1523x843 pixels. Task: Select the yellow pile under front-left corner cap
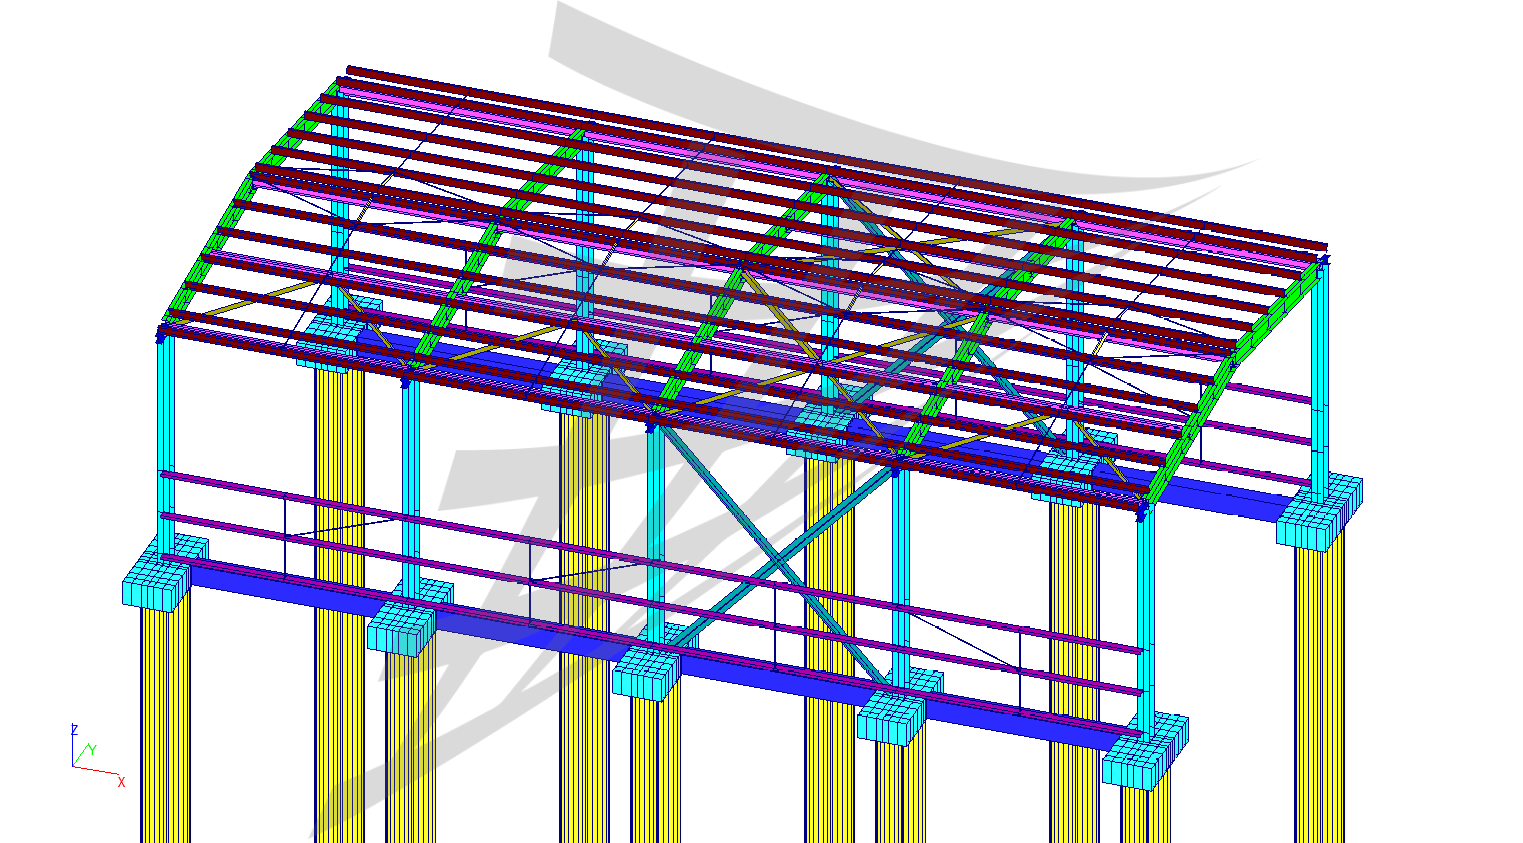pyautogui.click(x=165, y=720)
